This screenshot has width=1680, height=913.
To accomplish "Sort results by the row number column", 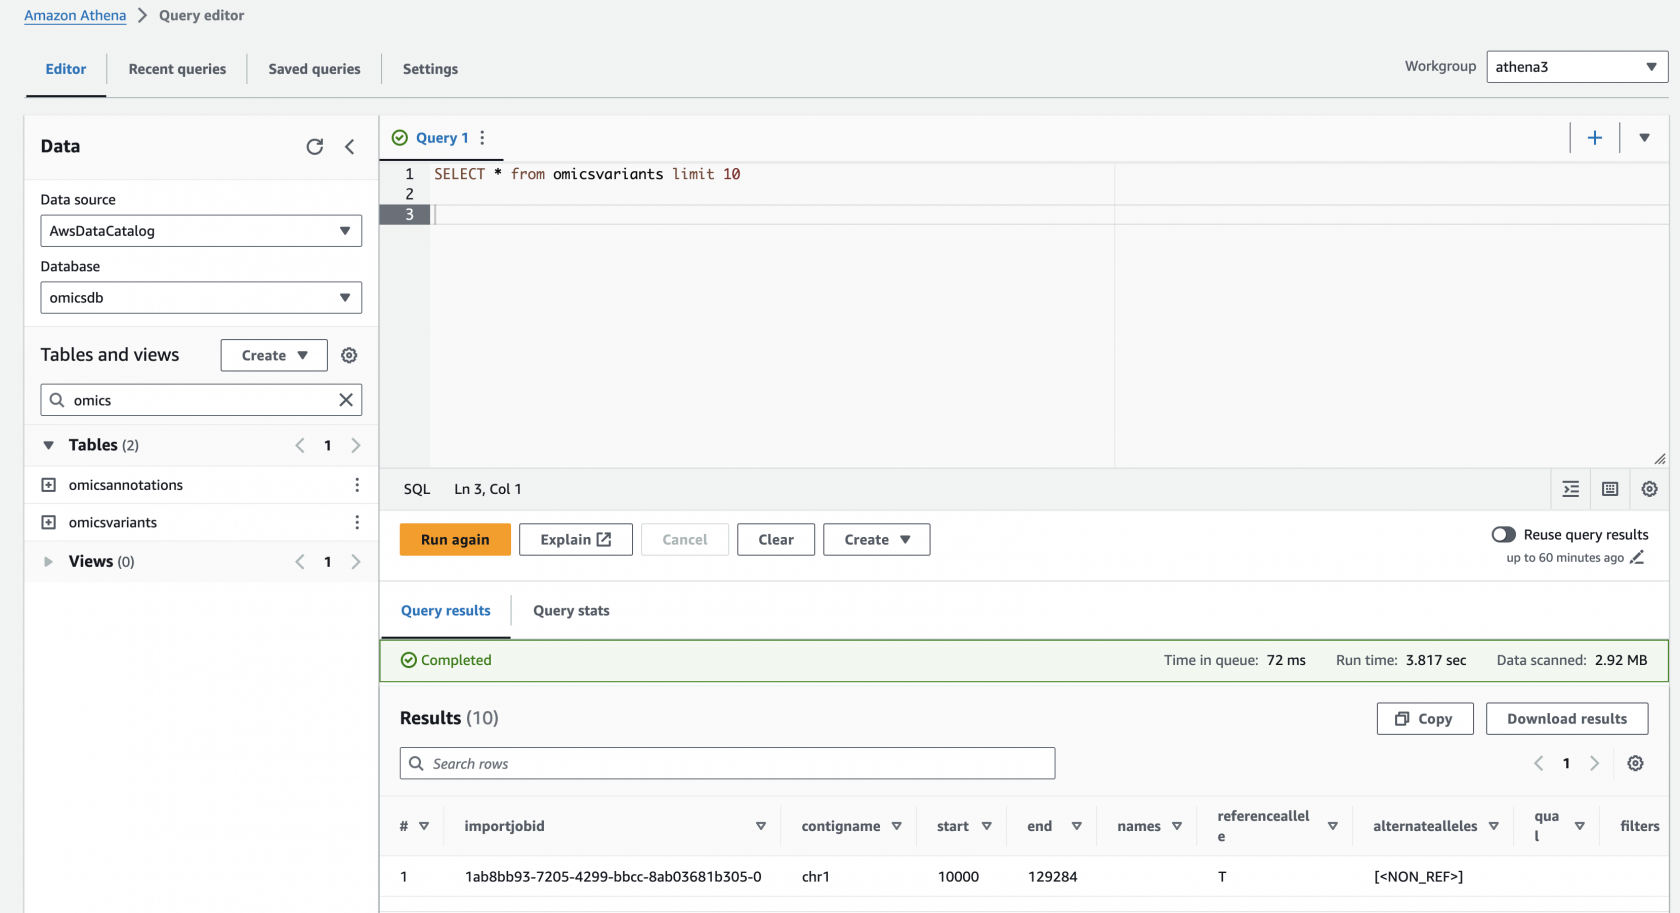I will coord(424,826).
